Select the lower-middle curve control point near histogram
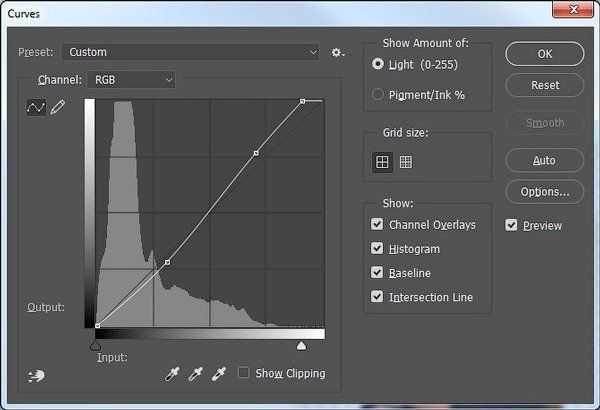The width and height of the screenshot is (600, 410). click(x=167, y=262)
